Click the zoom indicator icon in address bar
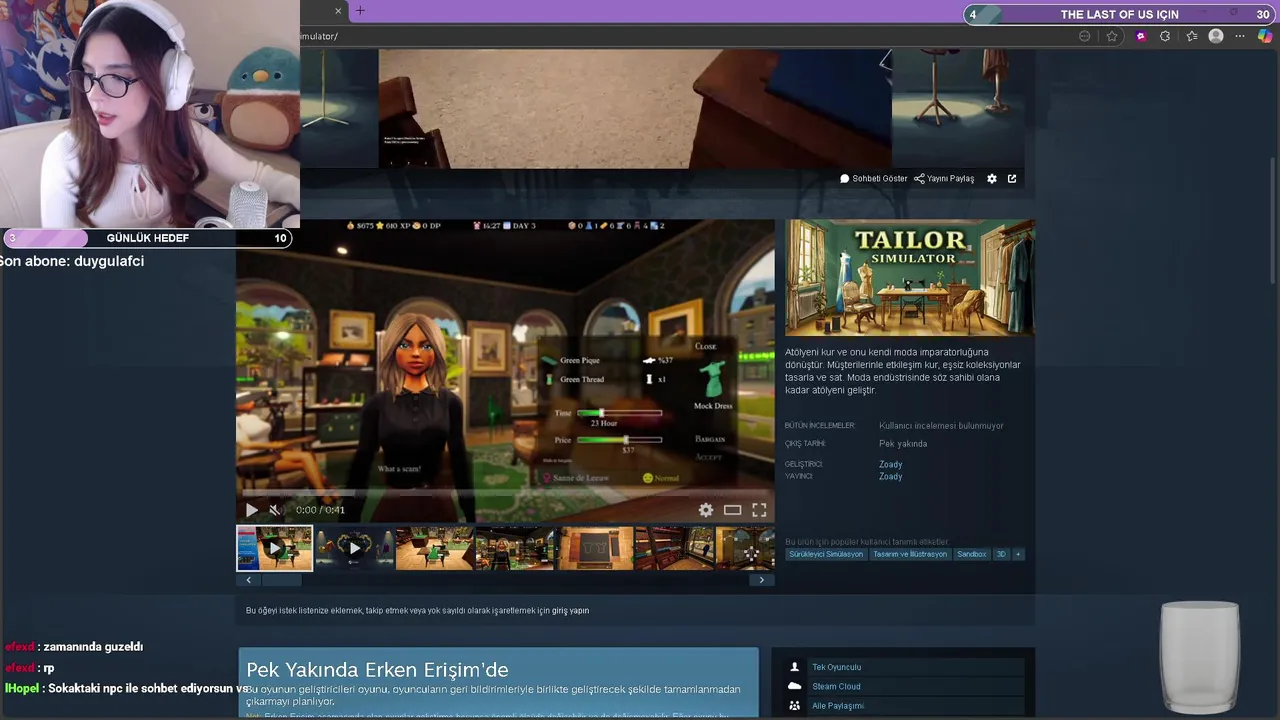 1084,36
